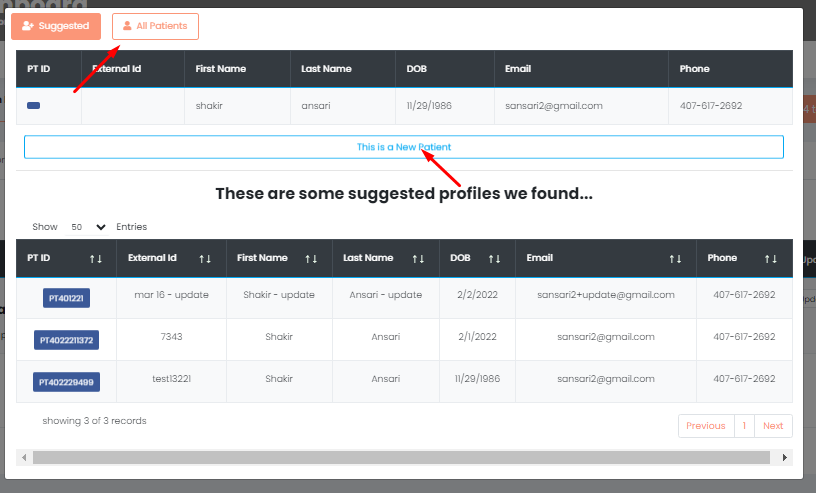The height and width of the screenshot is (493, 816).
Task: Click the blue PT ID badge in top row
Action: pos(34,106)
